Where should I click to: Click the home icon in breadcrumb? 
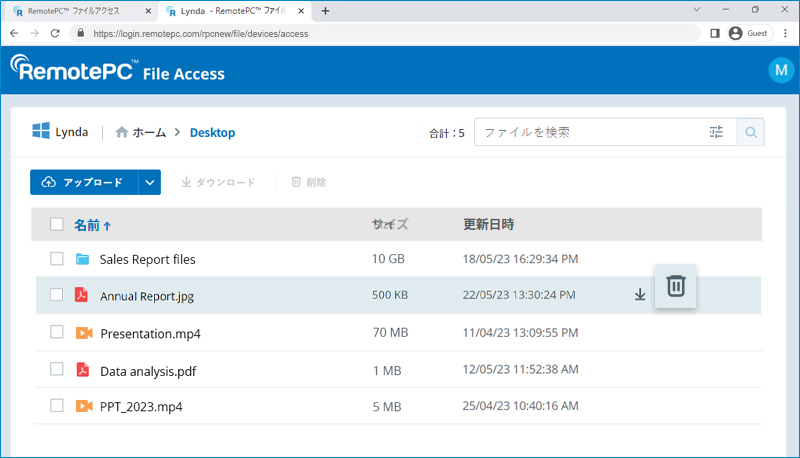click(x=121, y=132)
